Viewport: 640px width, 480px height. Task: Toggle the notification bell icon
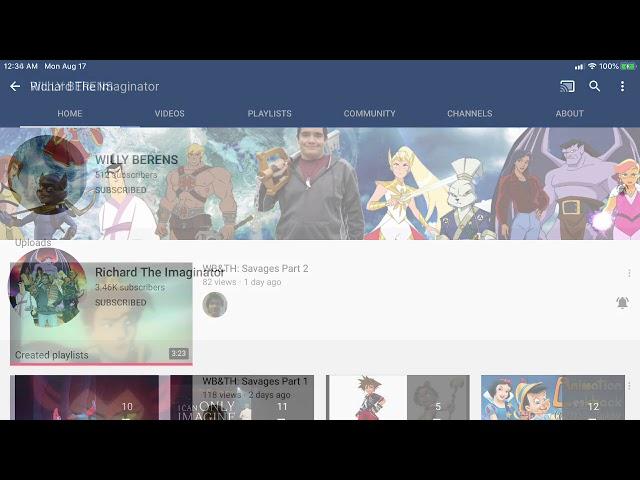tap(622, 303)
